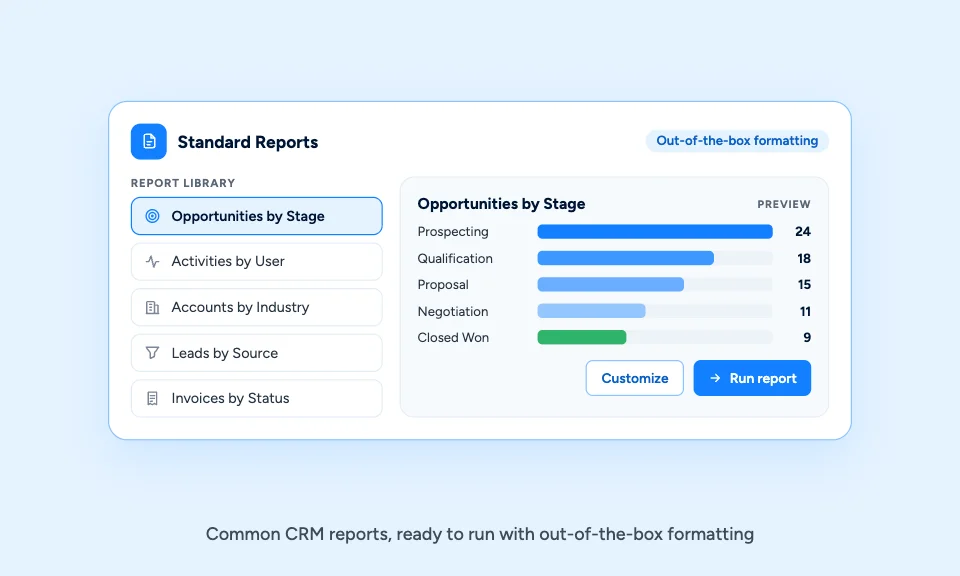
Task: Click the REPORT LIBRARY label
Action: coord(183,183)
